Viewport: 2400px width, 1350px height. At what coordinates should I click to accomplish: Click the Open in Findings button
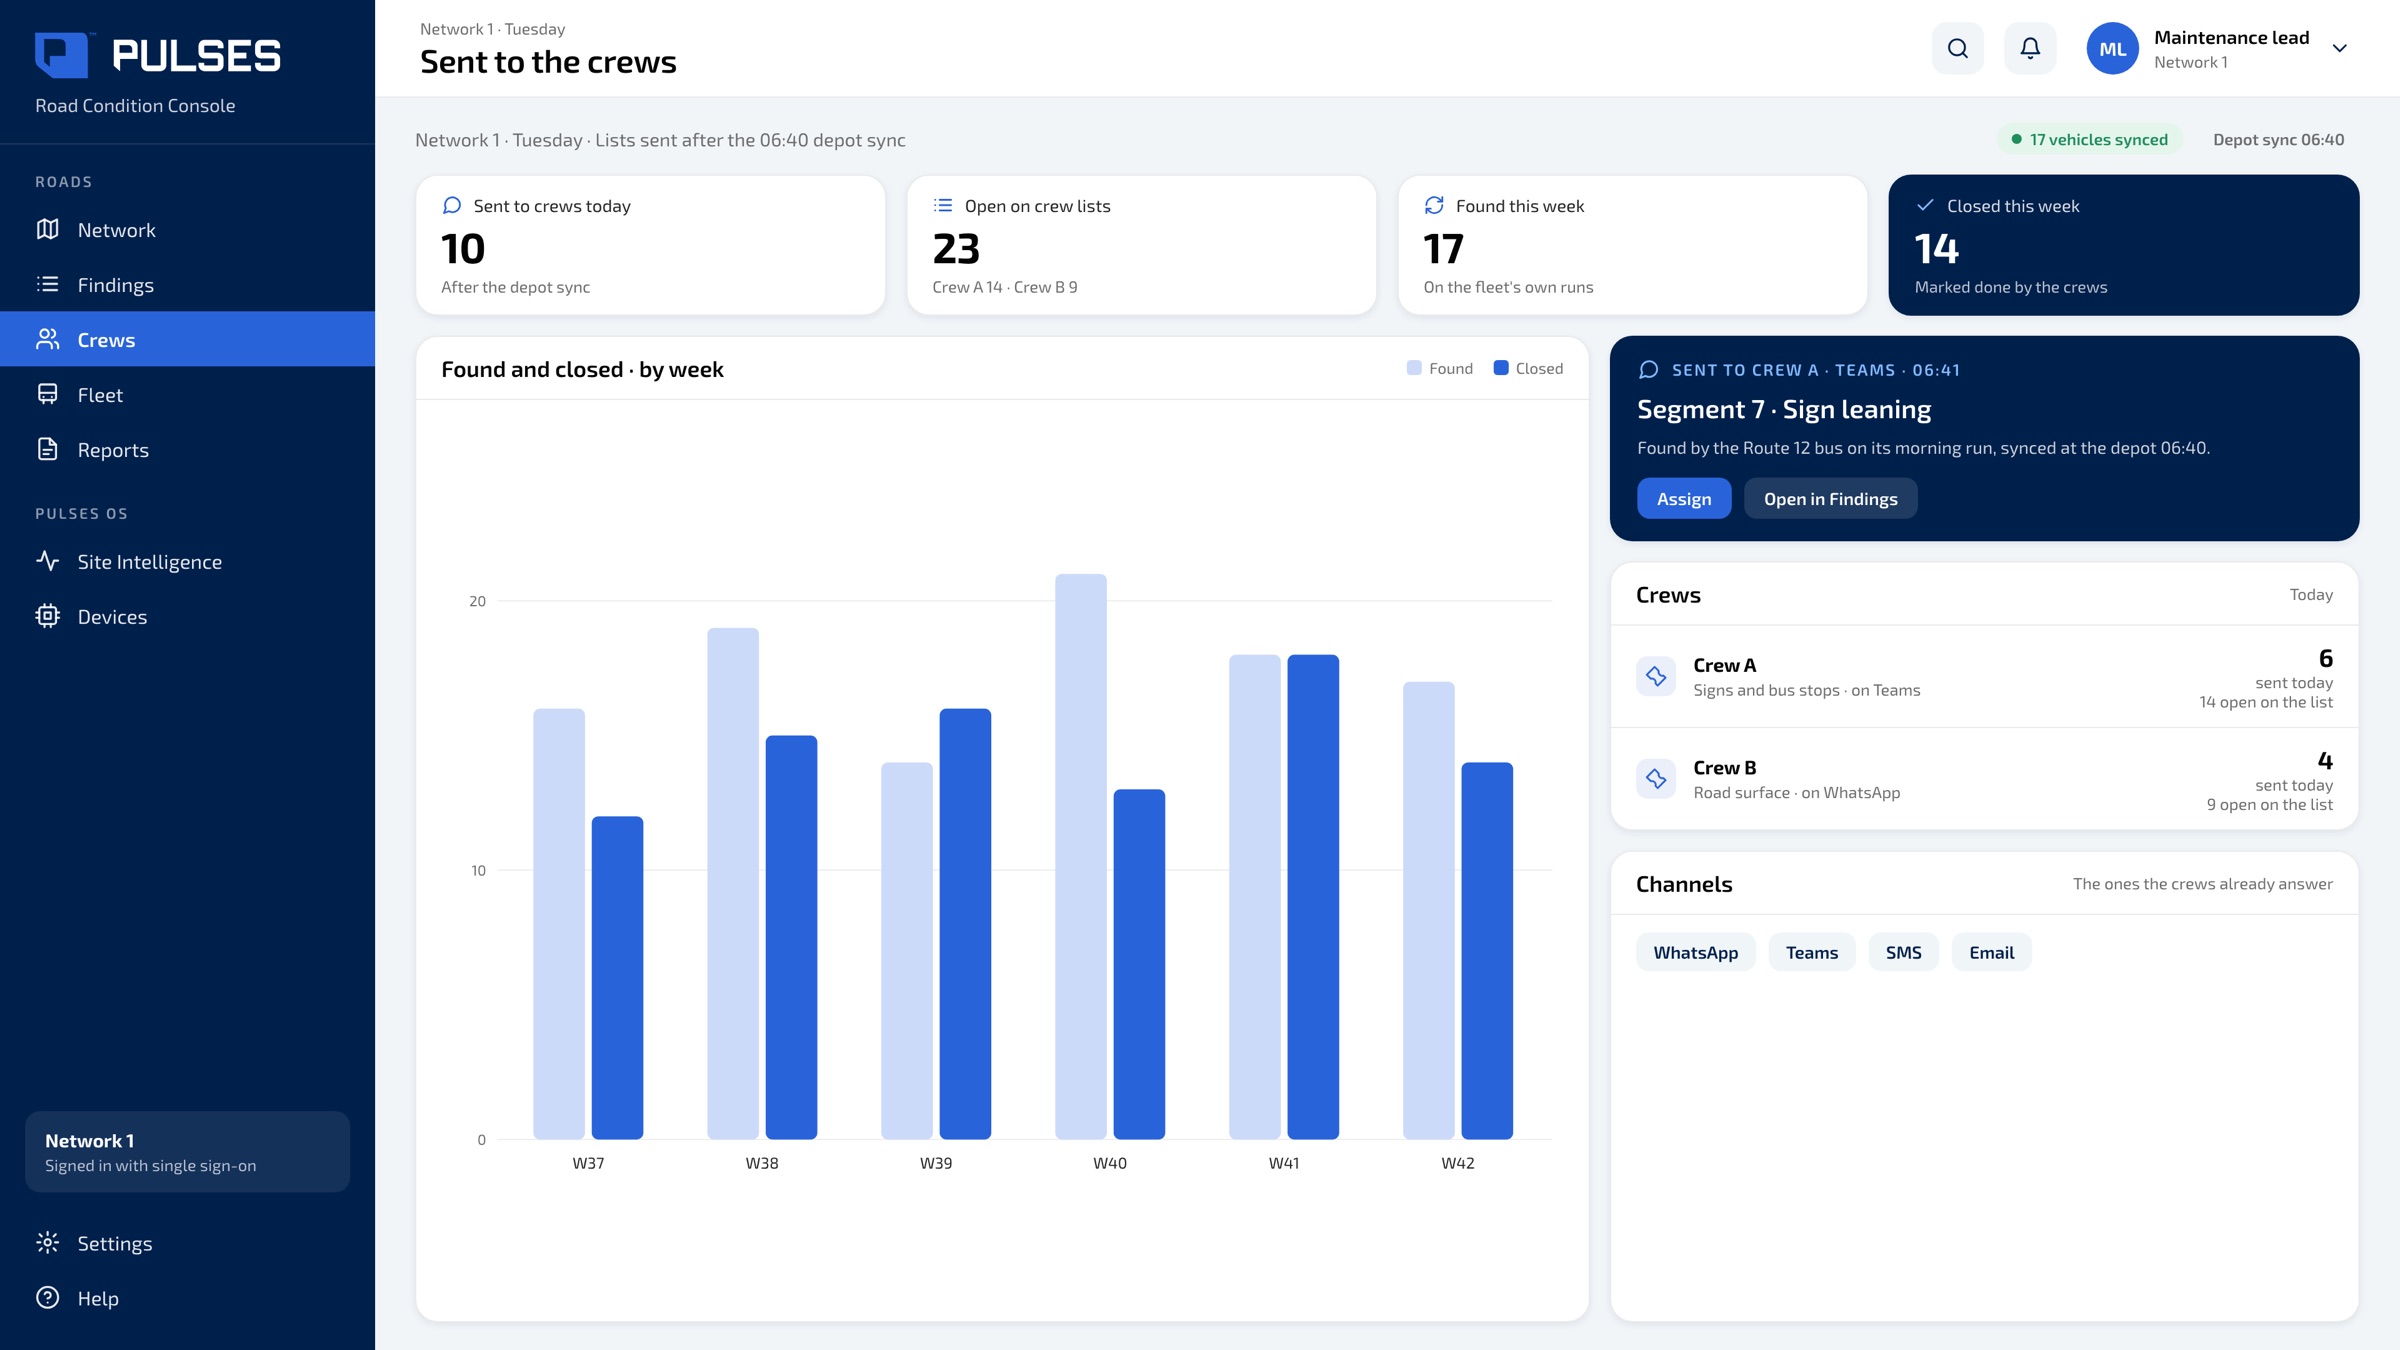pos(1830,498)
